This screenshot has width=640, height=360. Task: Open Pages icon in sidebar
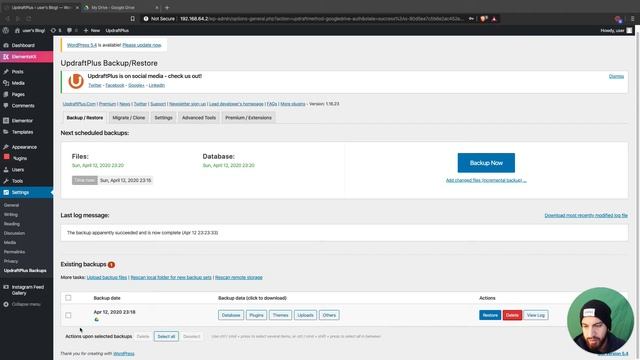(6, 94)
